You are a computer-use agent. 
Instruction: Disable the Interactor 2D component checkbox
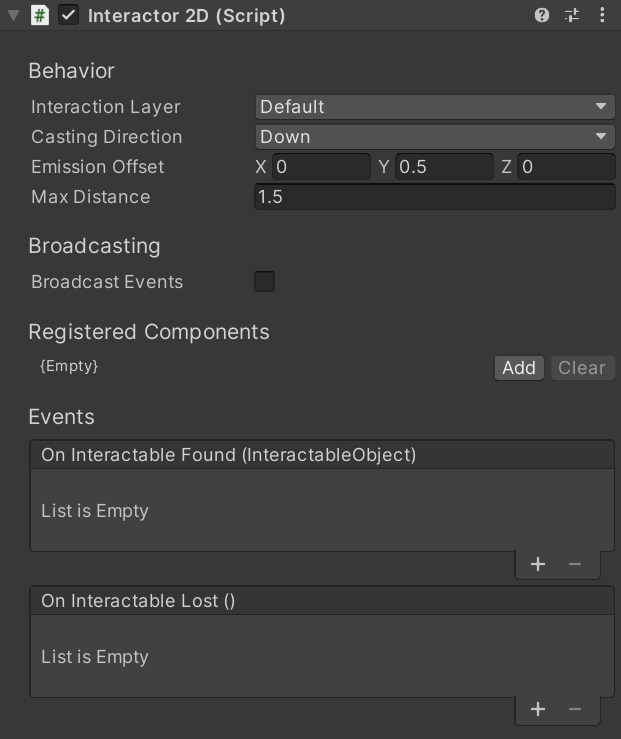click(68, 15)
